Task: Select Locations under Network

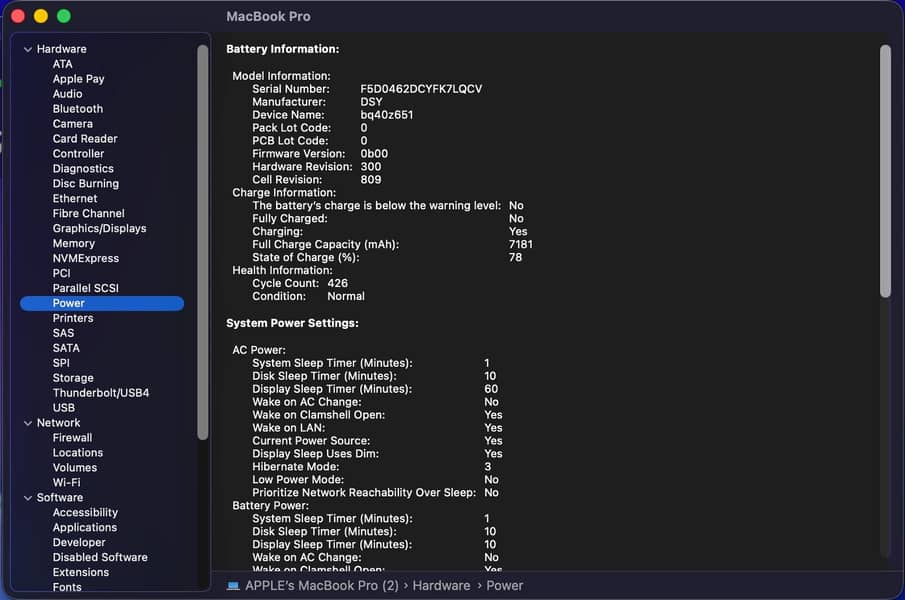Action: point(78,453)
